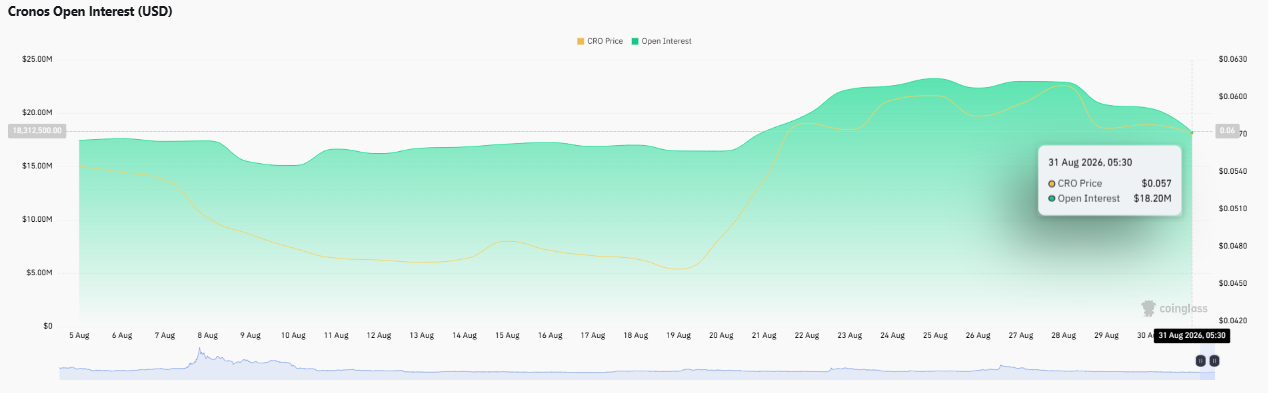The width and height of the screenshot is (1268, 393).
Task: Click the yellow CRO Price legend swatch
Action: (580, 41)
